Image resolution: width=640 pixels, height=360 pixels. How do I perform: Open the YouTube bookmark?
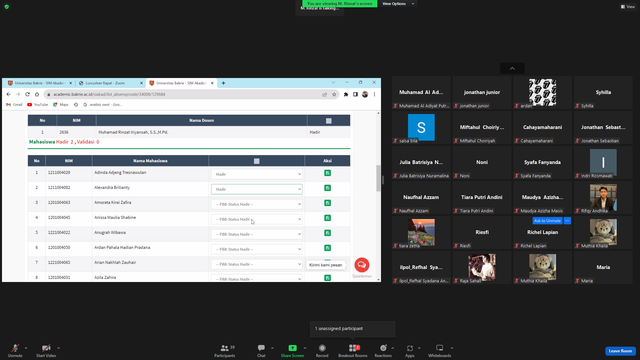(38, 104)
